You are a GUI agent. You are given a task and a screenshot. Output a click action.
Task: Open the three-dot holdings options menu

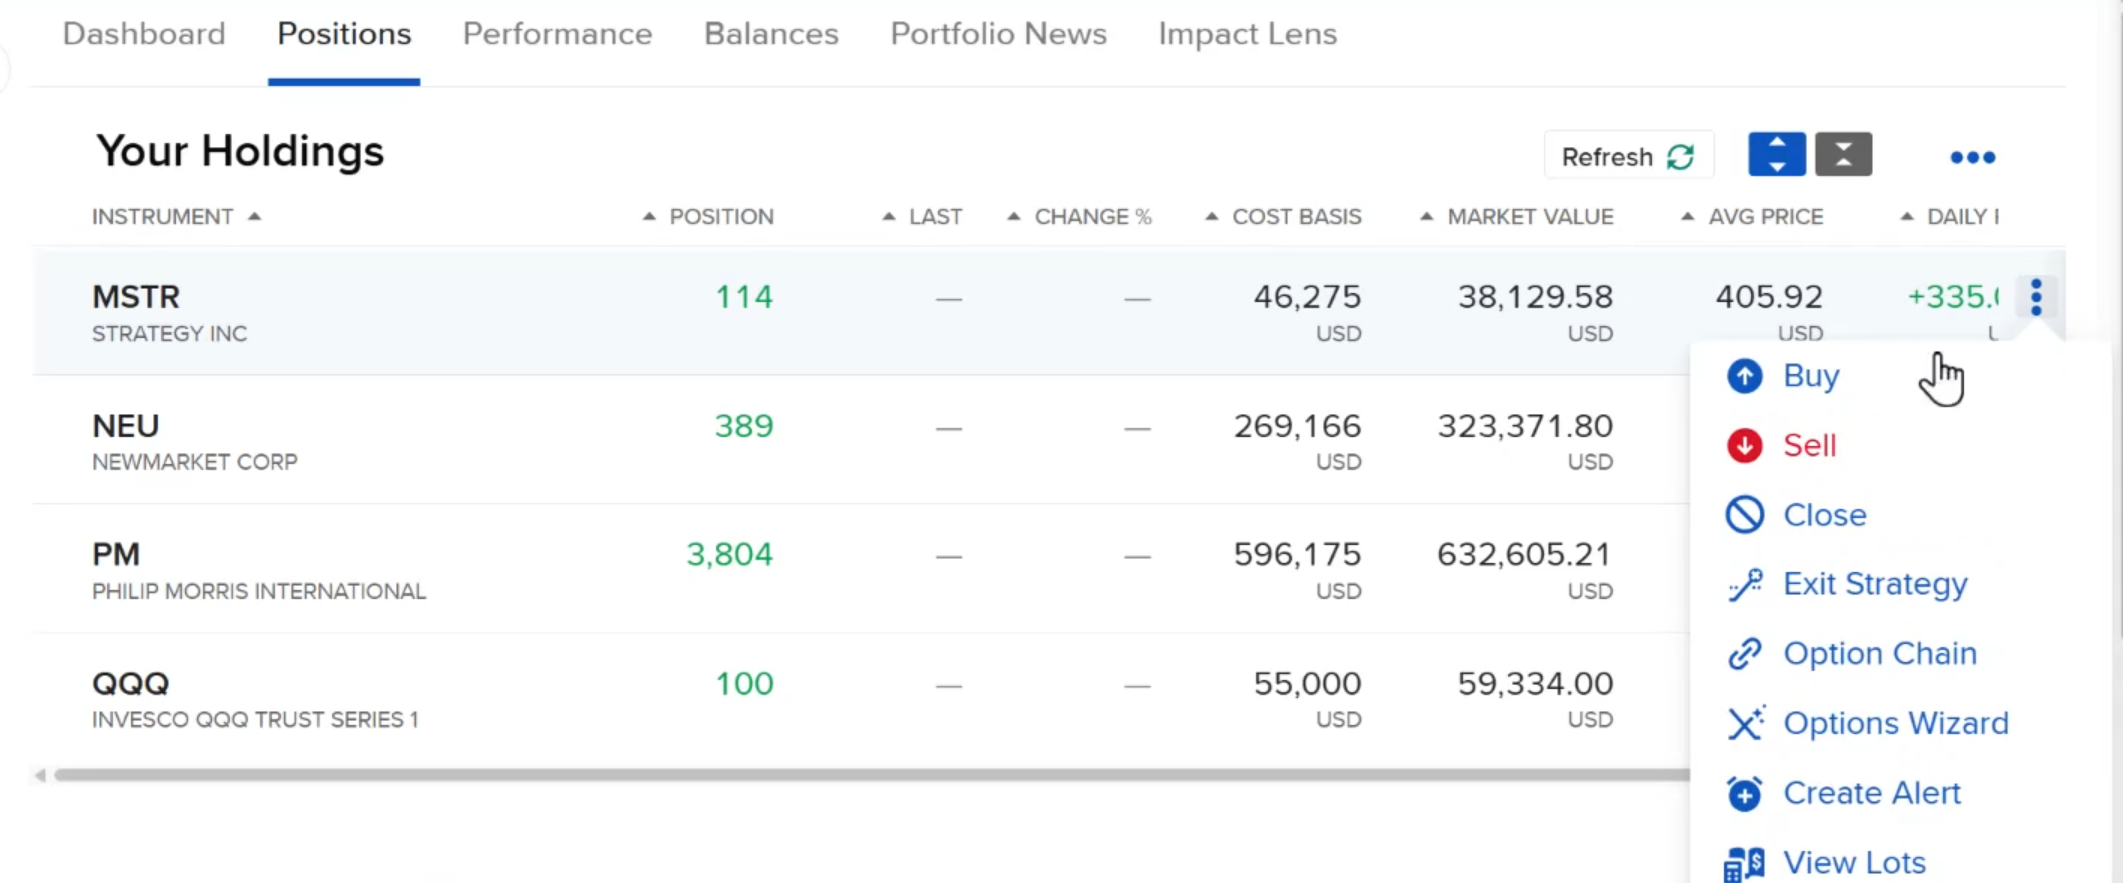coord(1972,157)
